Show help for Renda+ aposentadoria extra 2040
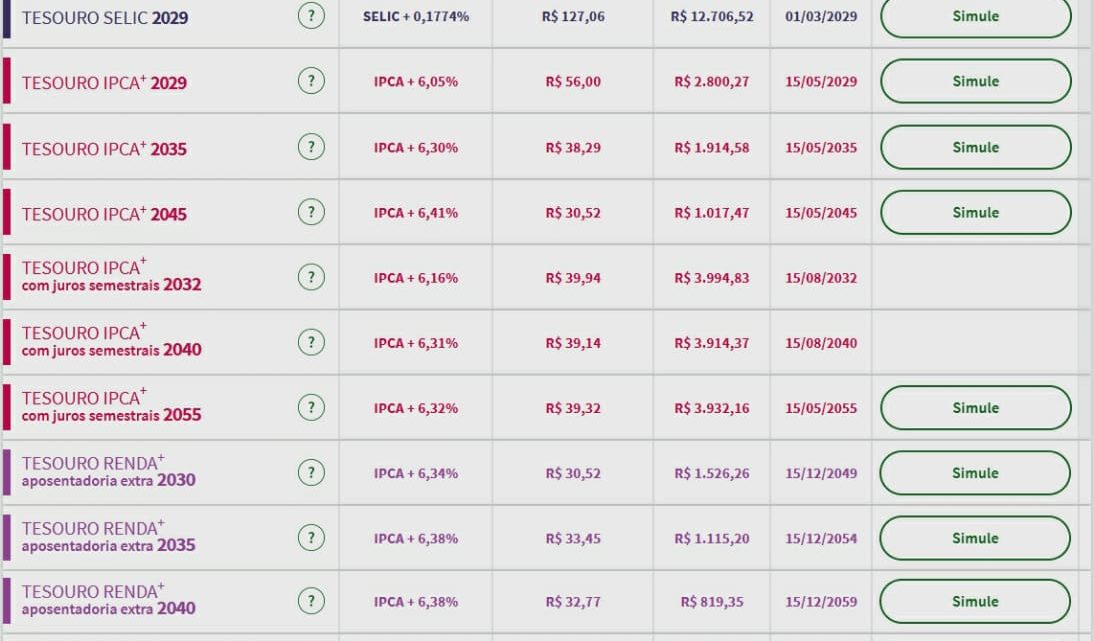 [x=311, y=601]
